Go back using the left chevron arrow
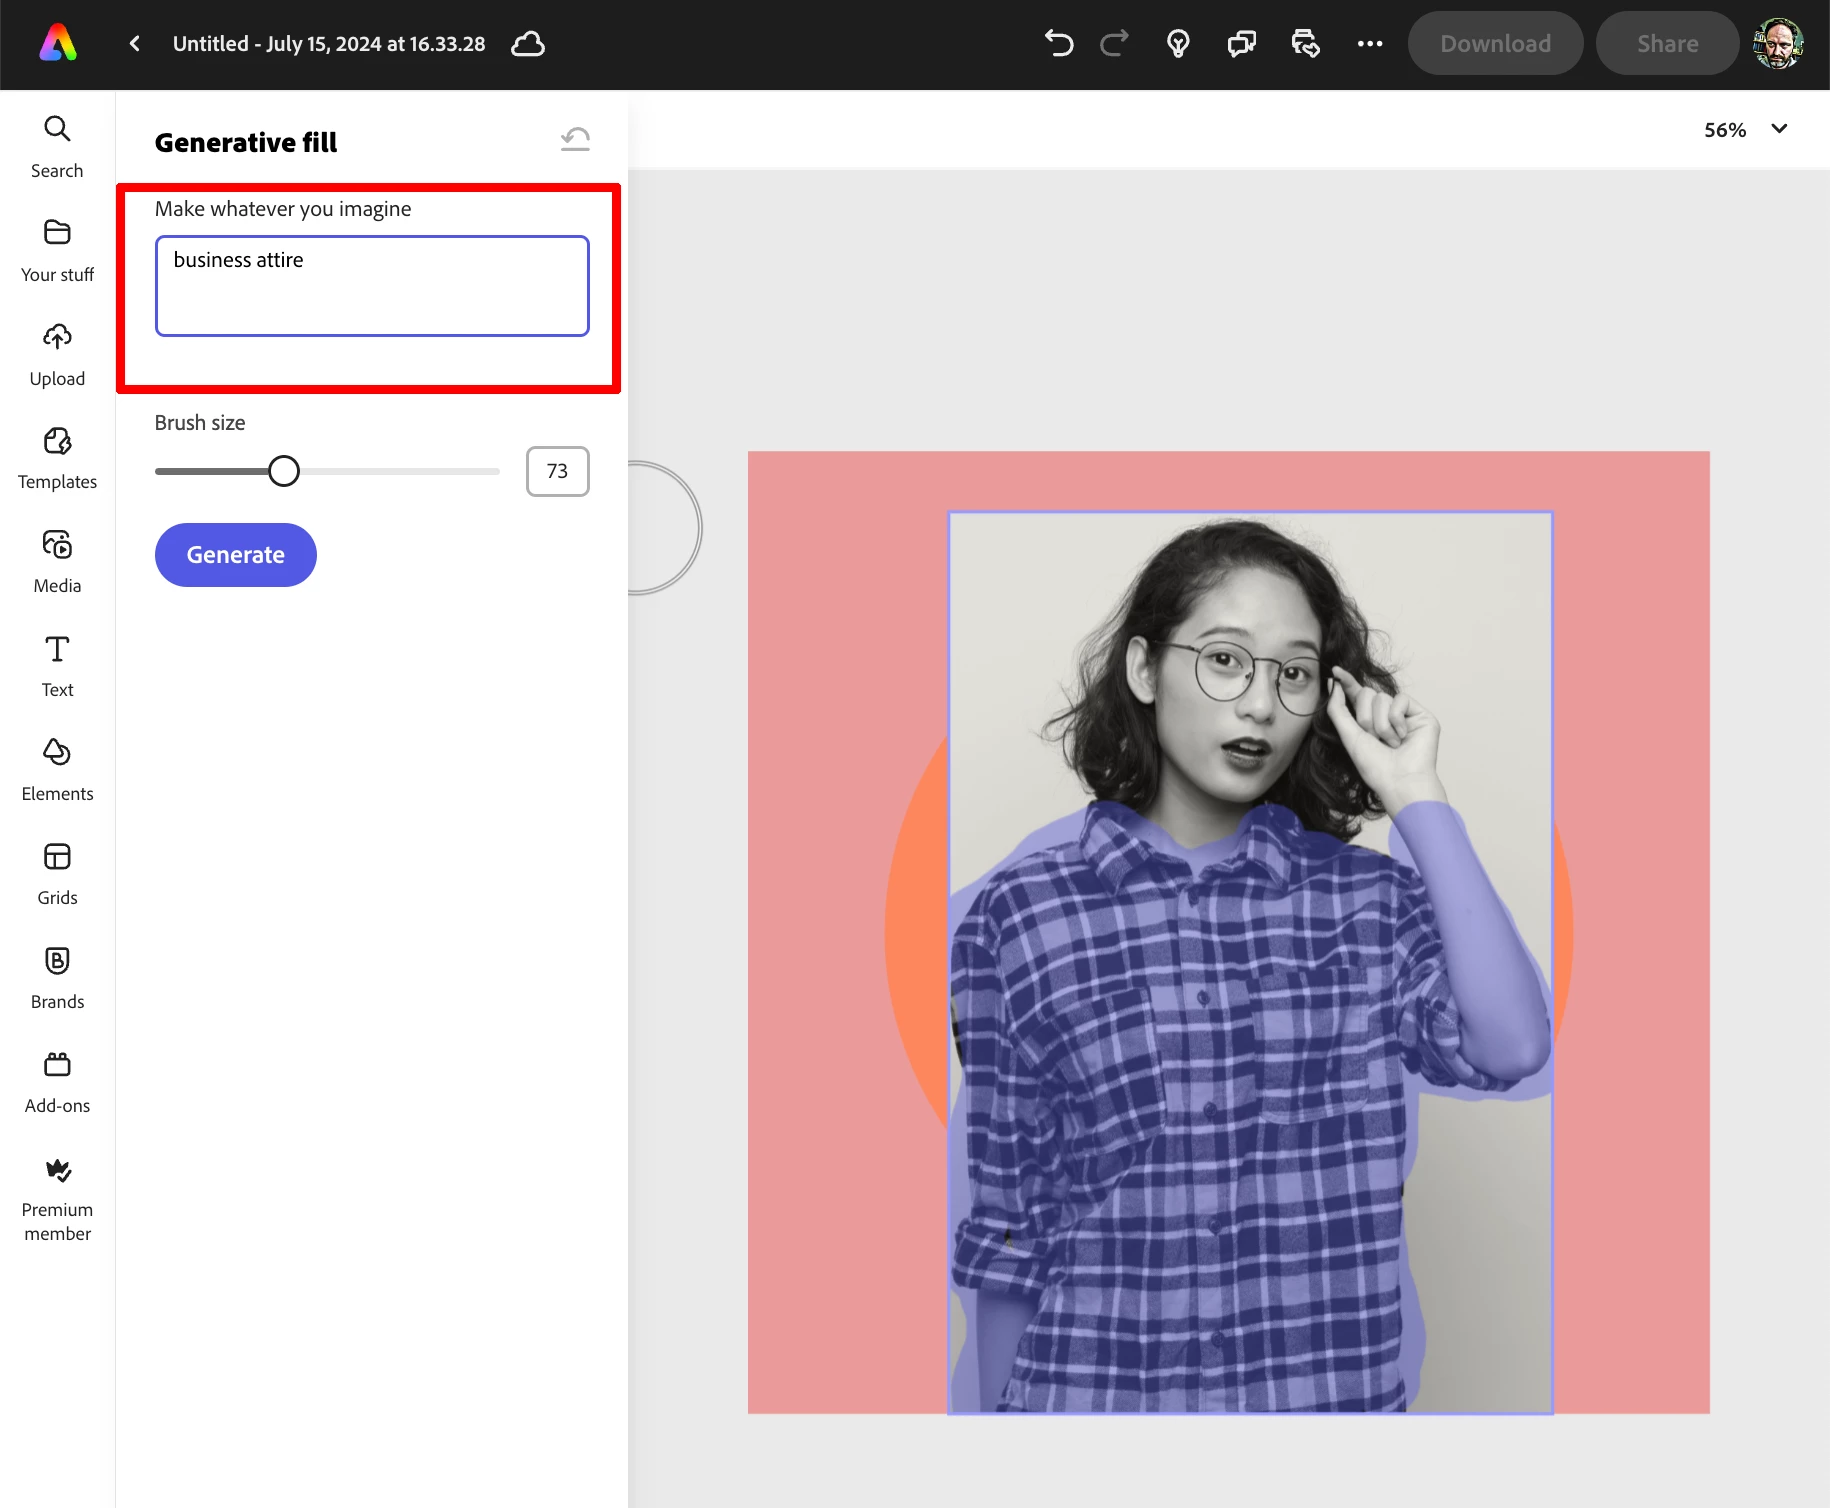The height and width of the screenshot is (1508, 1830). coord(135,43)
